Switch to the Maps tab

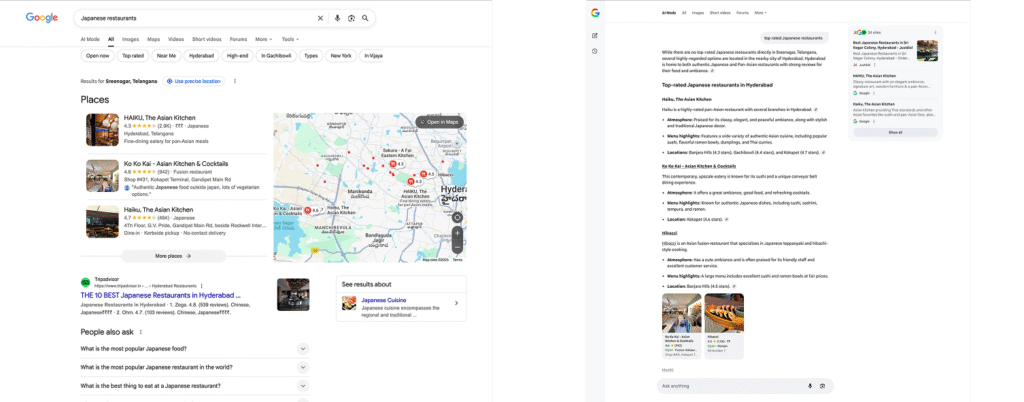tap(153, 39)
